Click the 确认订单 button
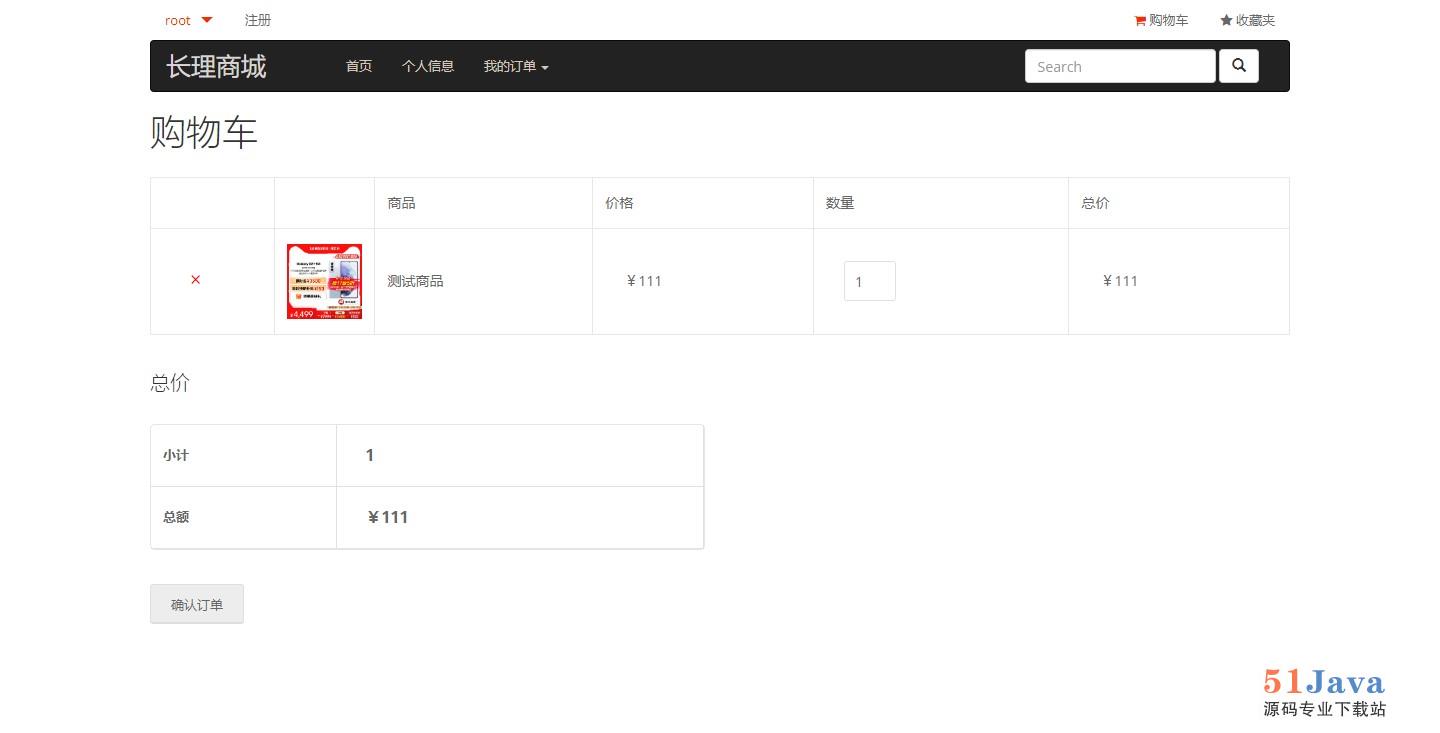The height and width of the screenshot is (733, 1440). (x=197, y=604)
